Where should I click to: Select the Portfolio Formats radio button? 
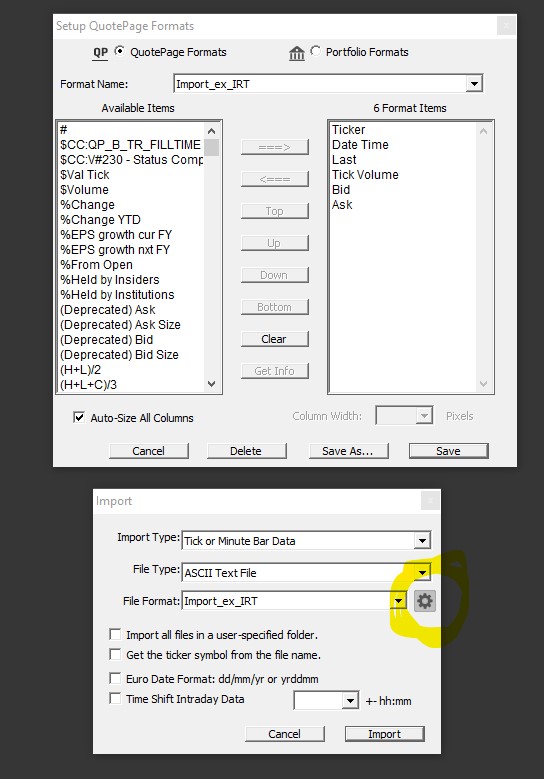315,51
